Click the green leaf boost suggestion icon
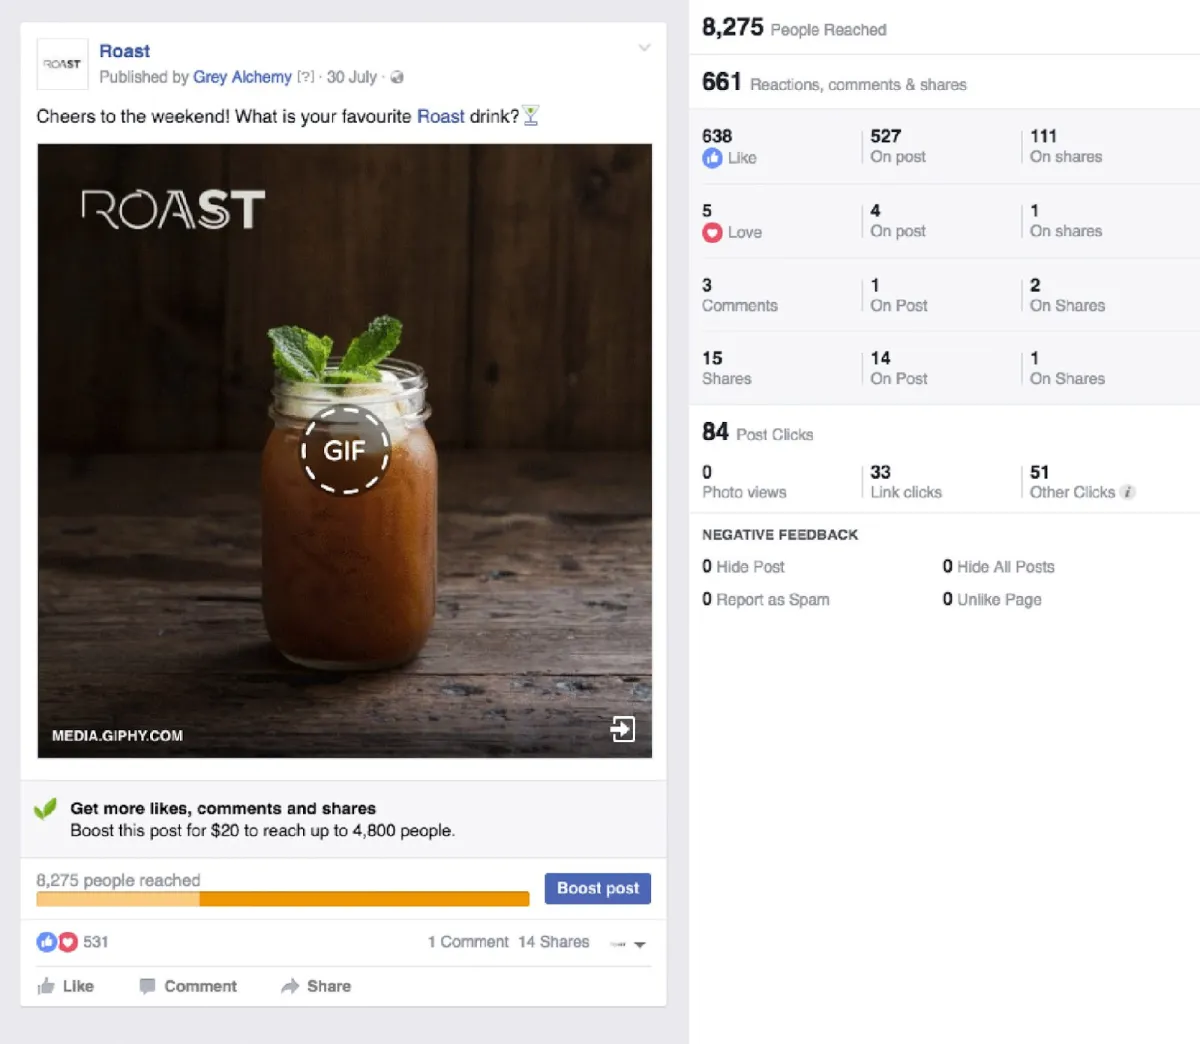The image size is (1200, 1044). point(45,809)
